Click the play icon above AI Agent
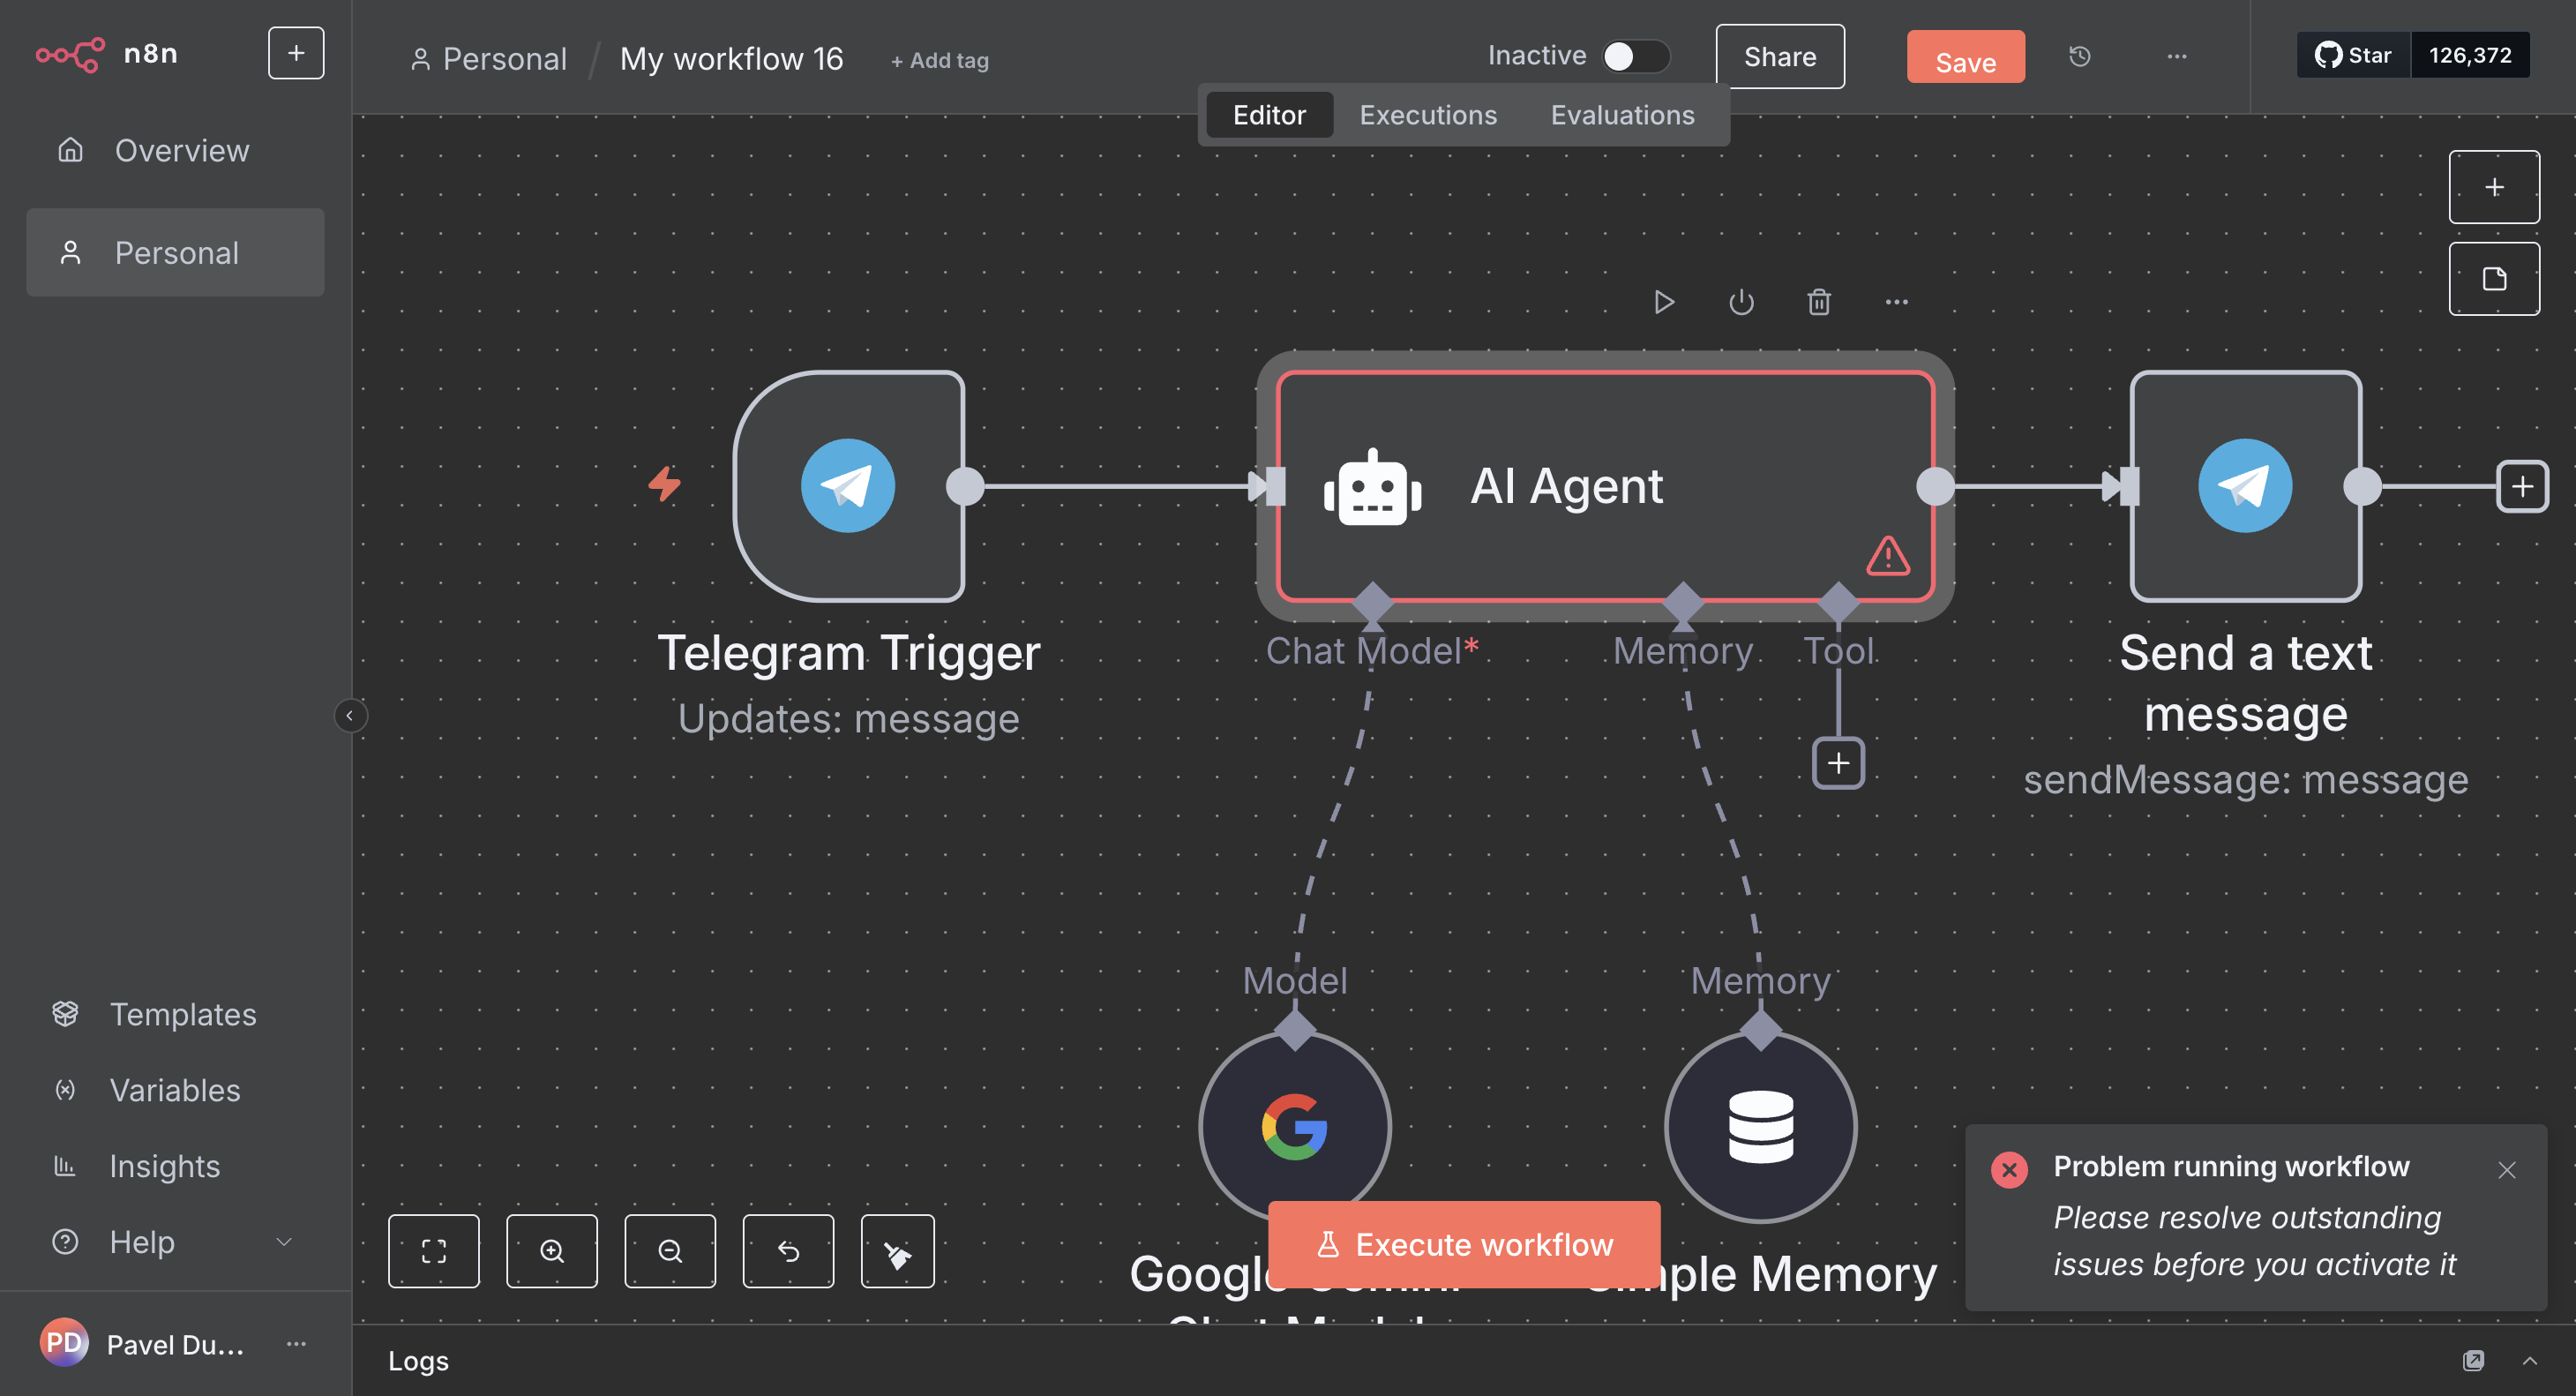2576x1396 pixels. (x=1664, y=302)
